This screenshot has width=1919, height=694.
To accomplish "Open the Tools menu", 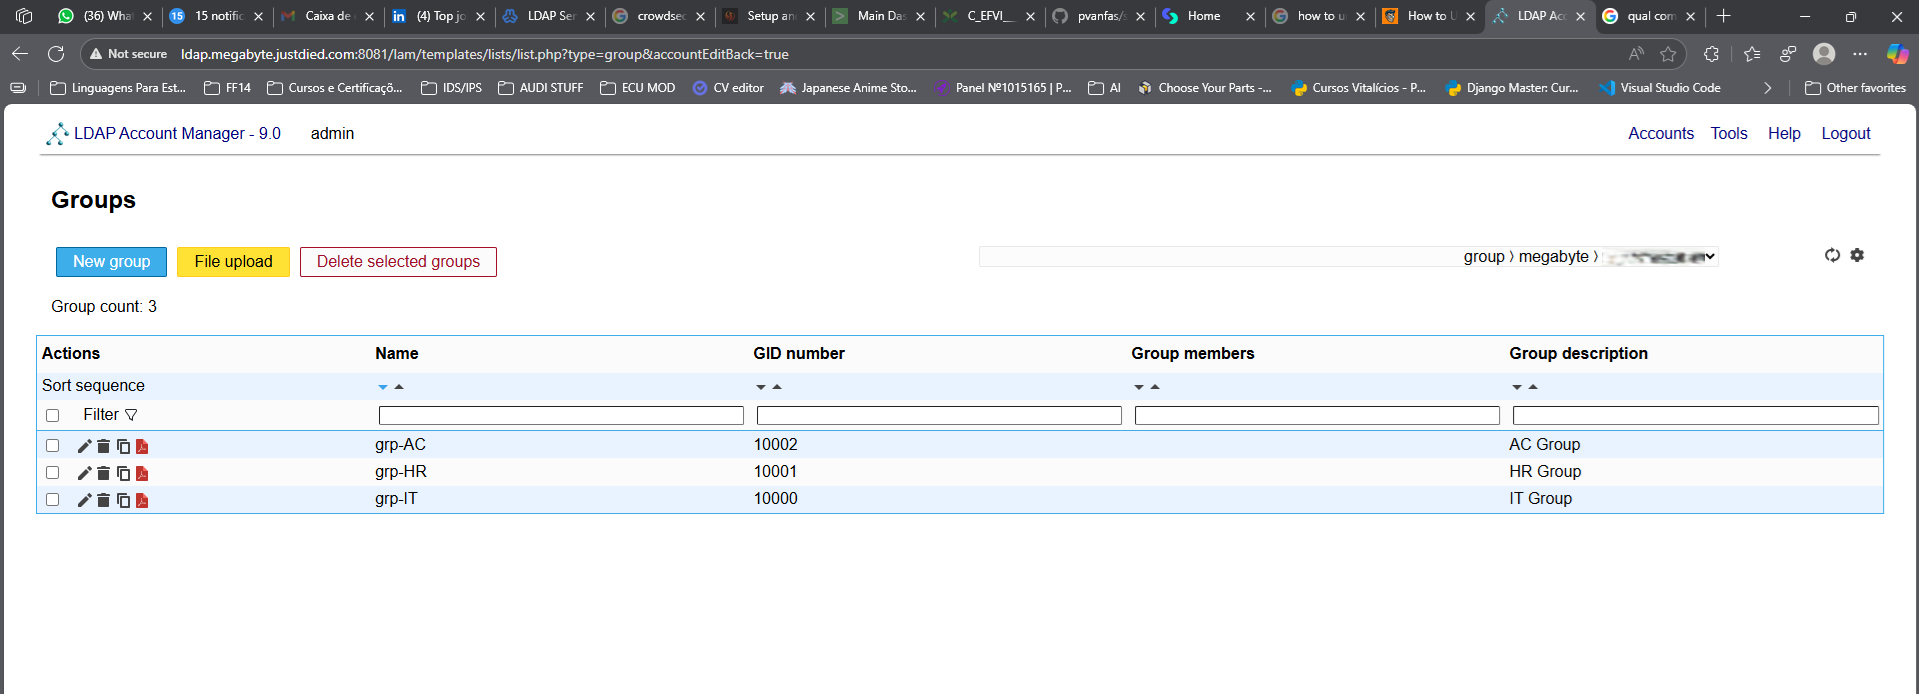I will (1728, 133).
